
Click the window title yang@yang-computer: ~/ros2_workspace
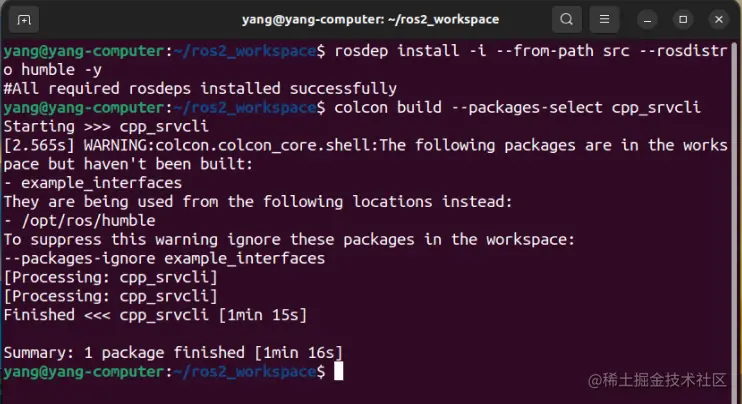click(371, 19)
